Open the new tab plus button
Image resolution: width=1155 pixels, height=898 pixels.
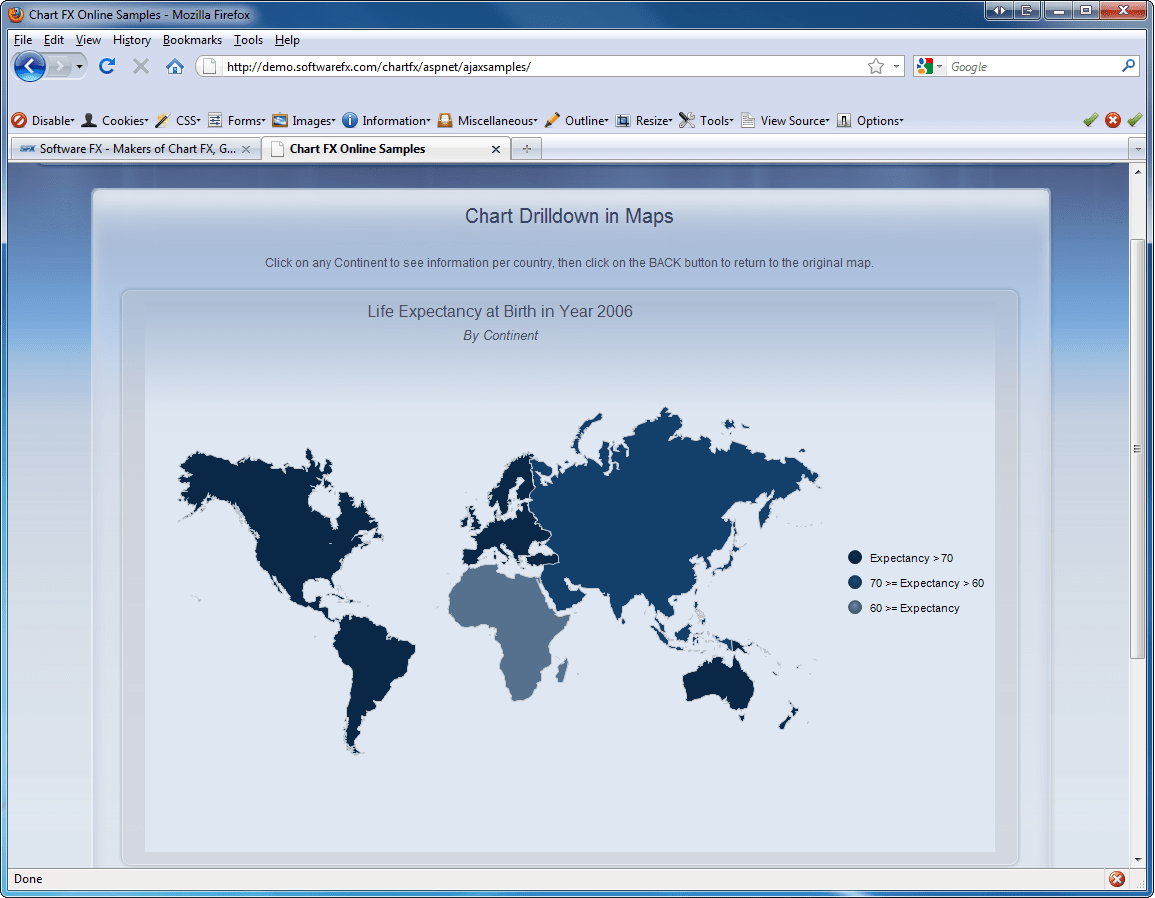pos(526,149)
